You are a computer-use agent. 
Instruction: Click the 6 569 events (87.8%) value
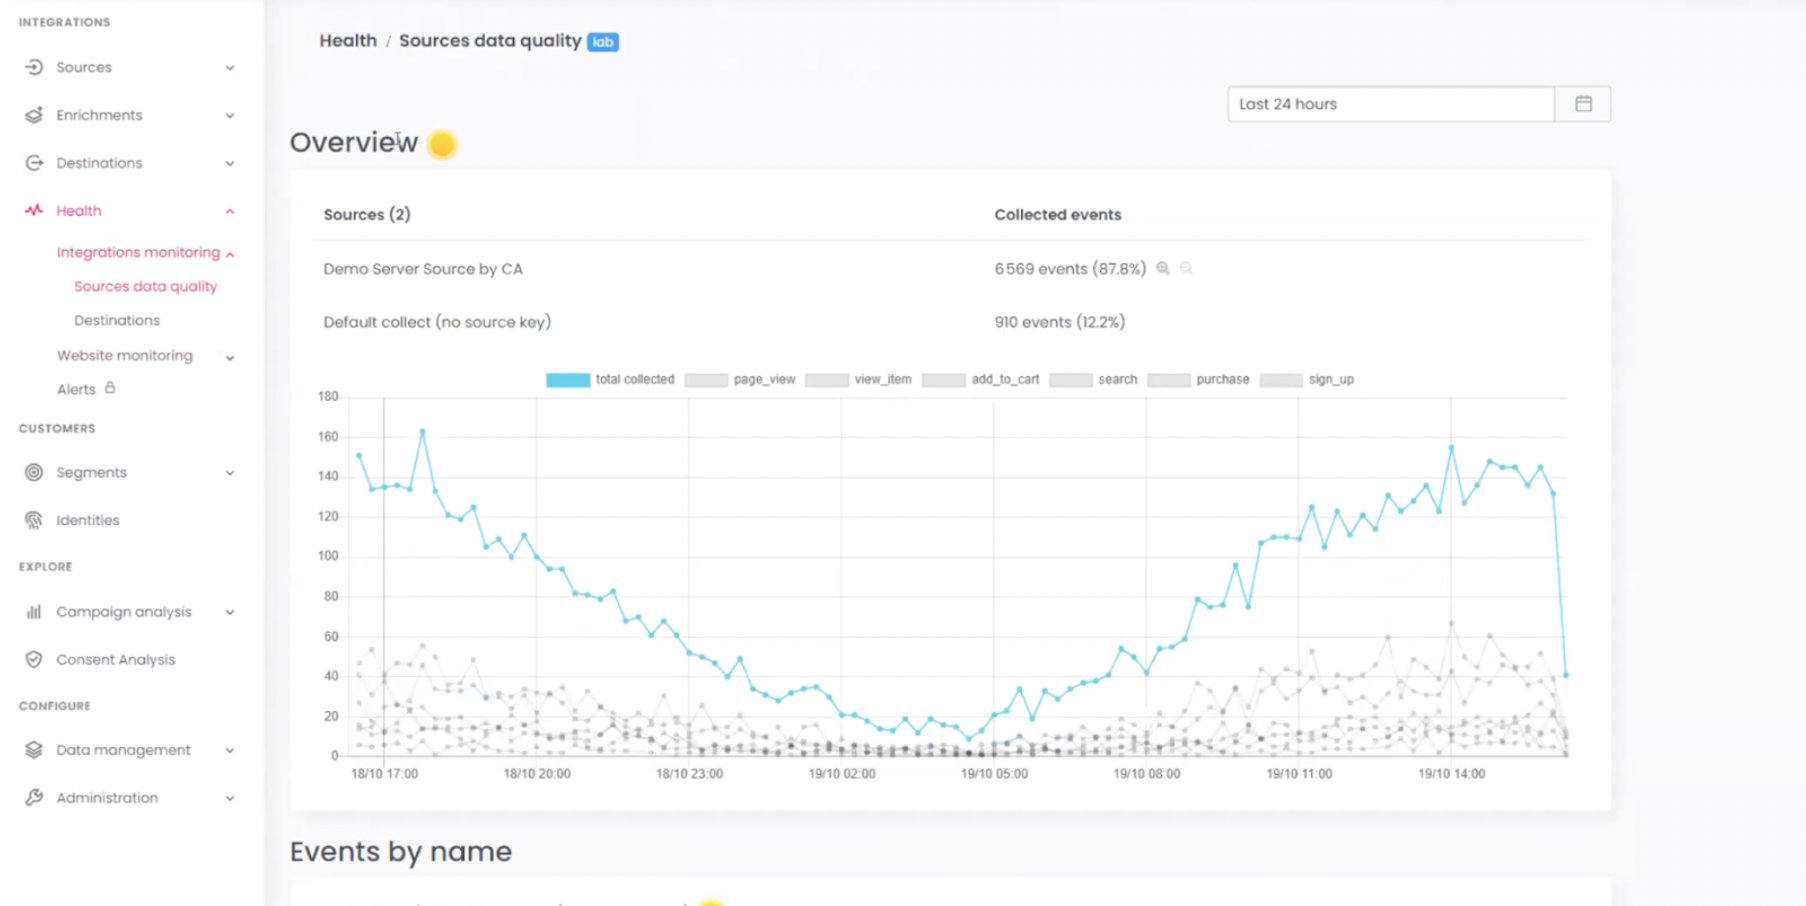[1070, 269]
